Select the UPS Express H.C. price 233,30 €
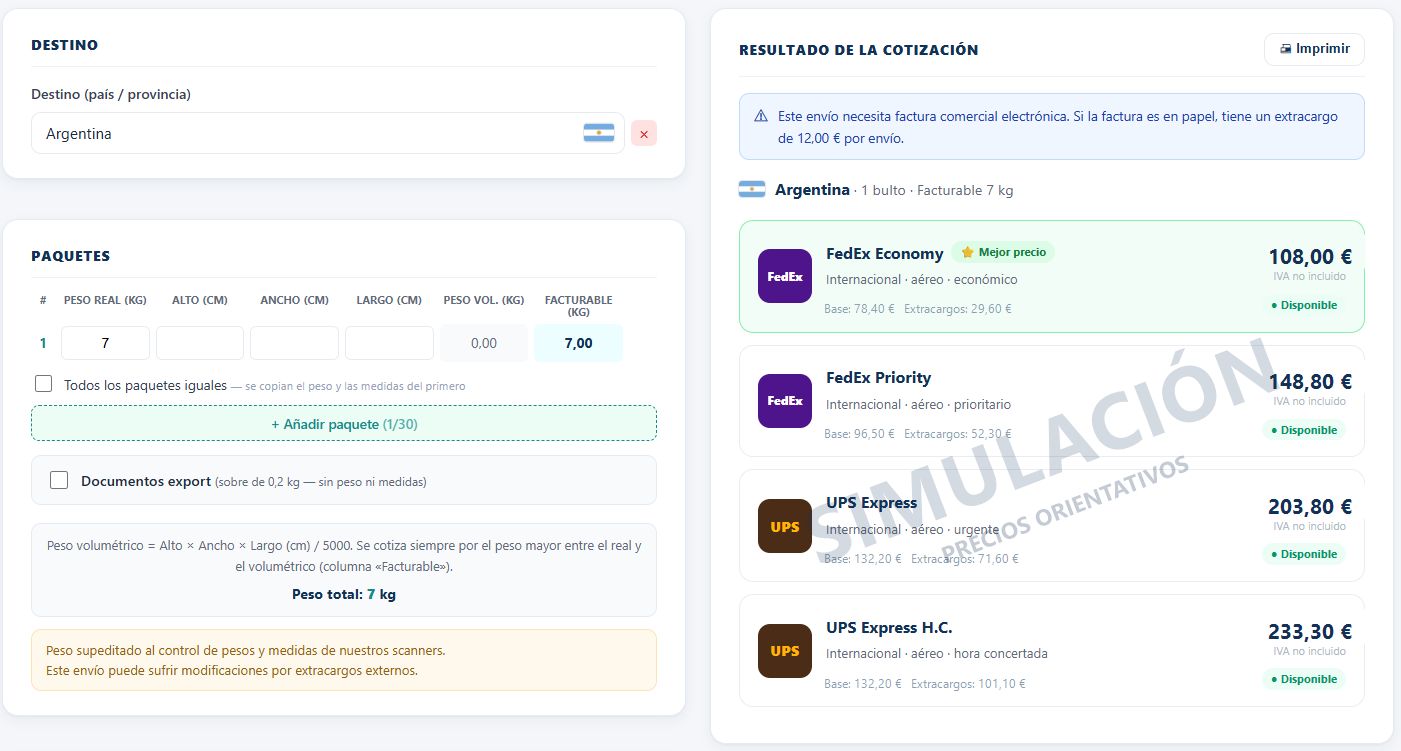 1310,631
